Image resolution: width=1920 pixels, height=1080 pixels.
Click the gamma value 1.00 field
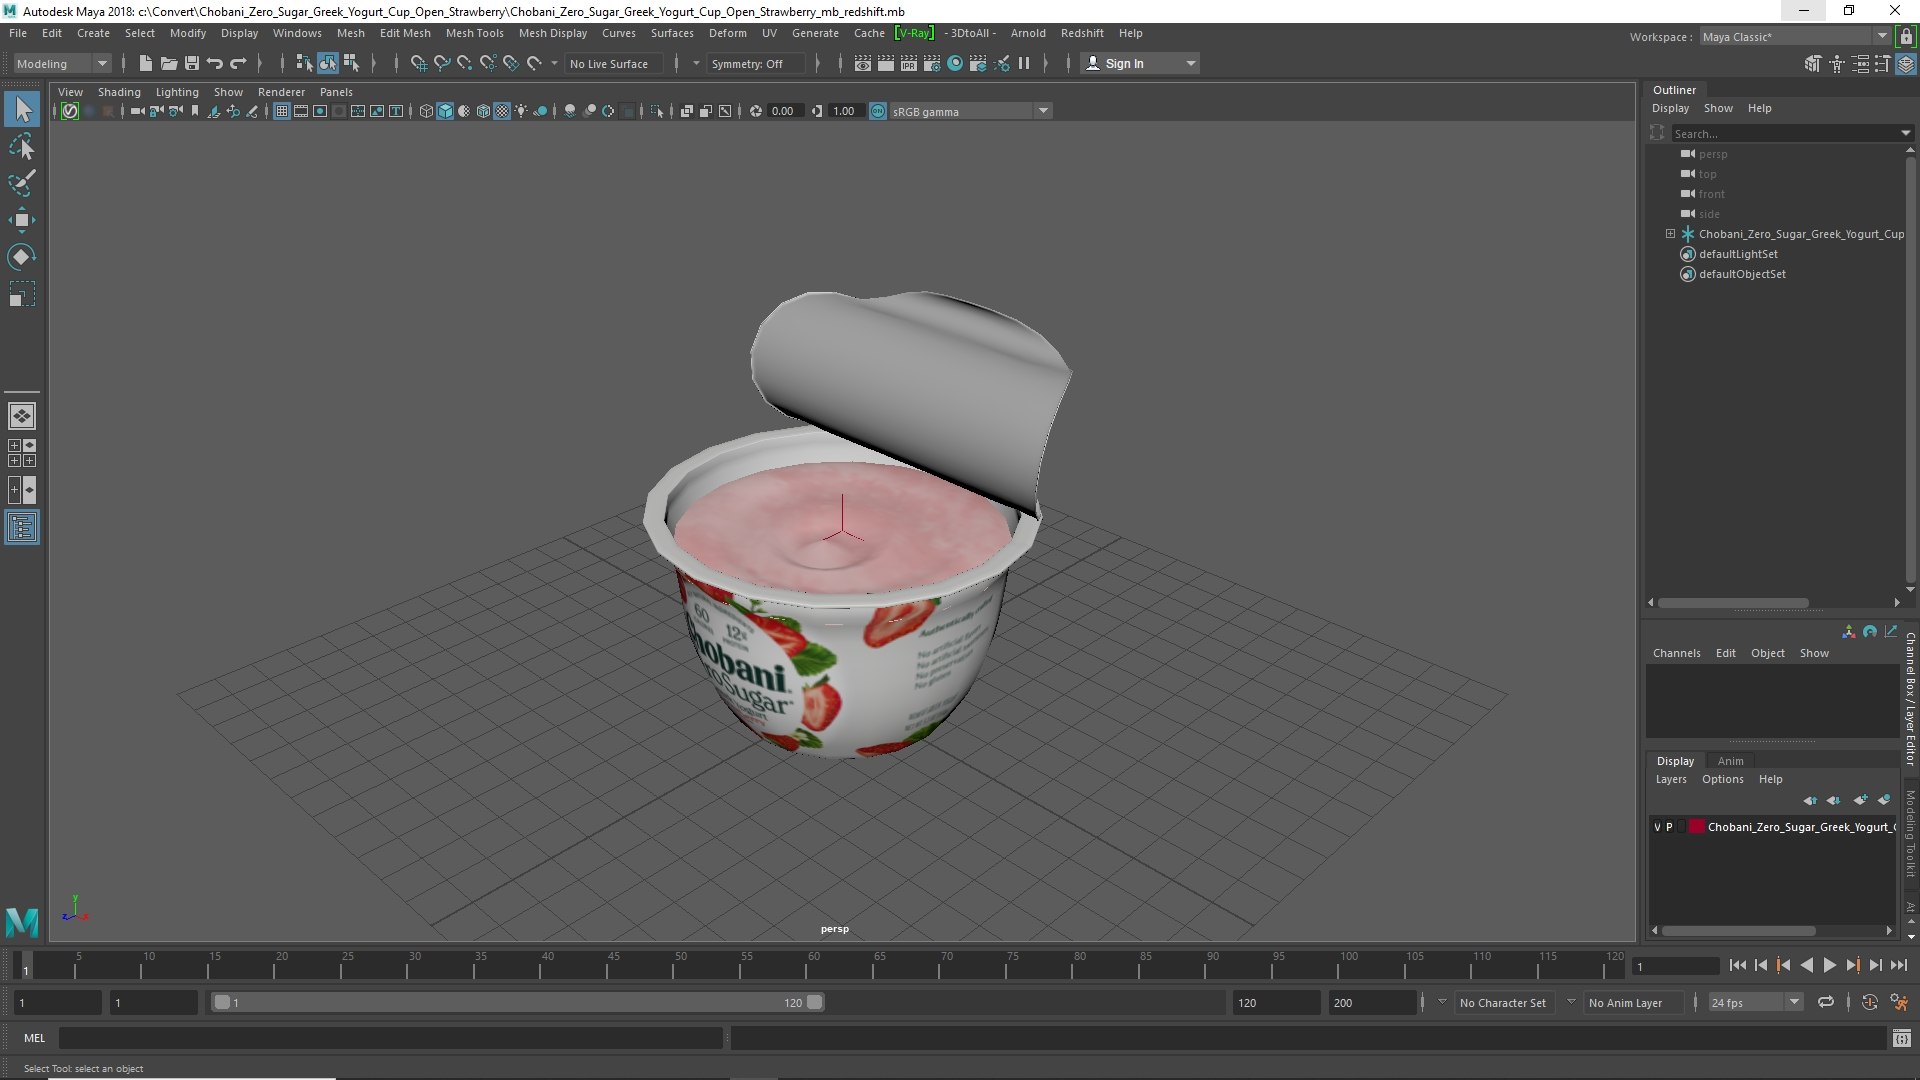[844, 111]
